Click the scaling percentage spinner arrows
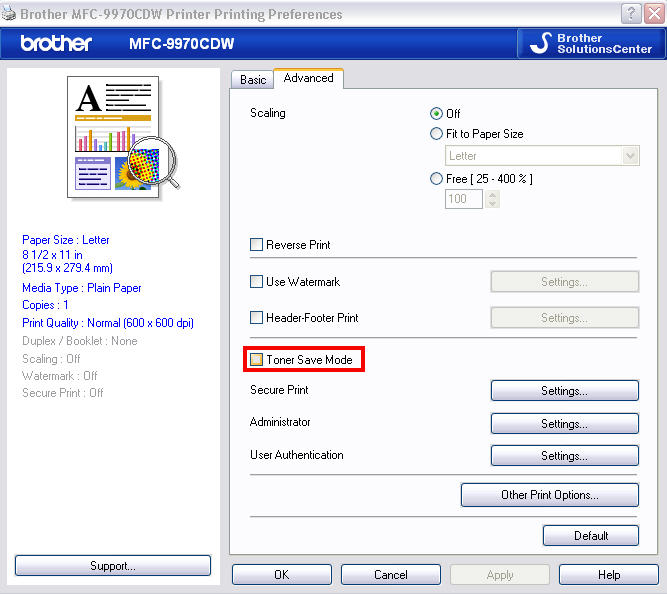The image size is (667, 594). tap(491, 199)
